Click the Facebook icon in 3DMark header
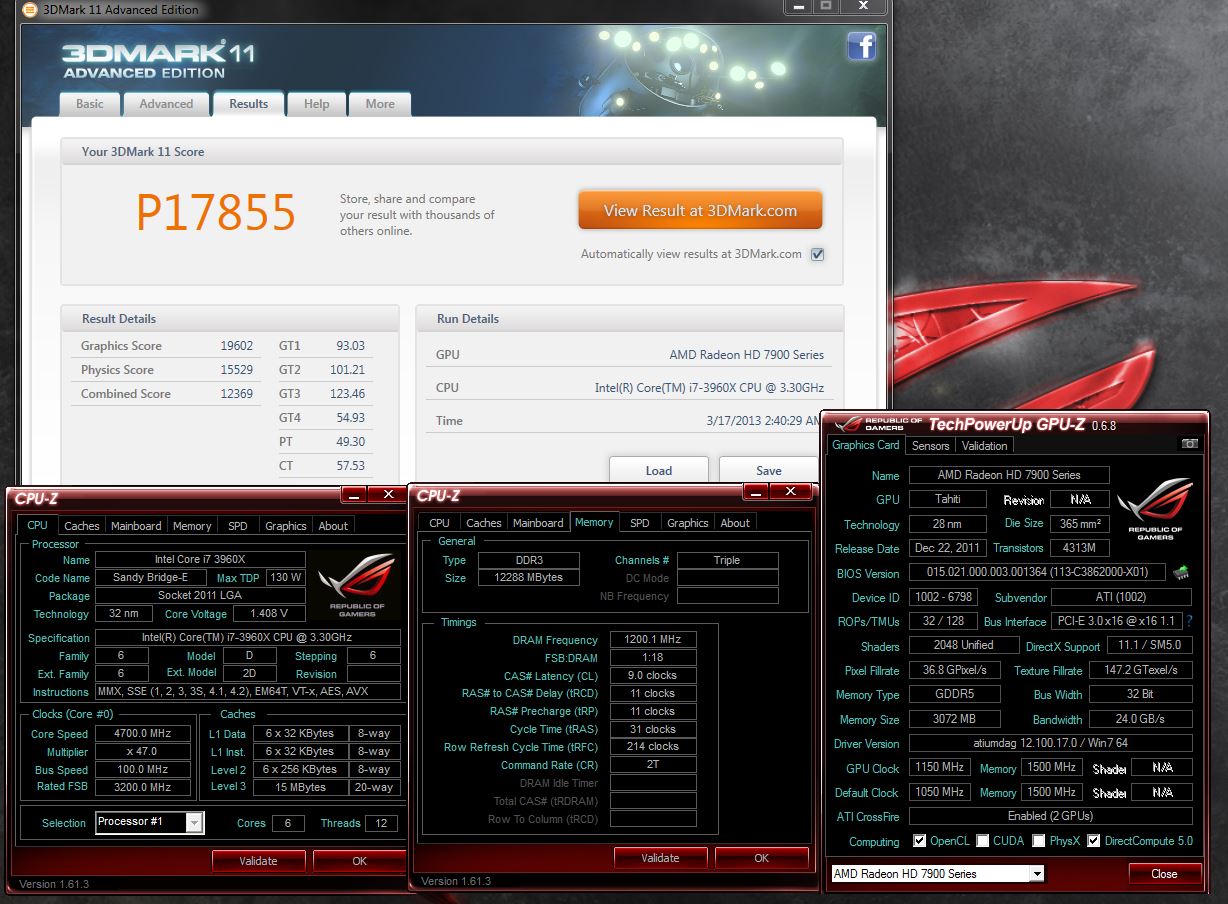The image size is (1228, 904). point(861,47)
